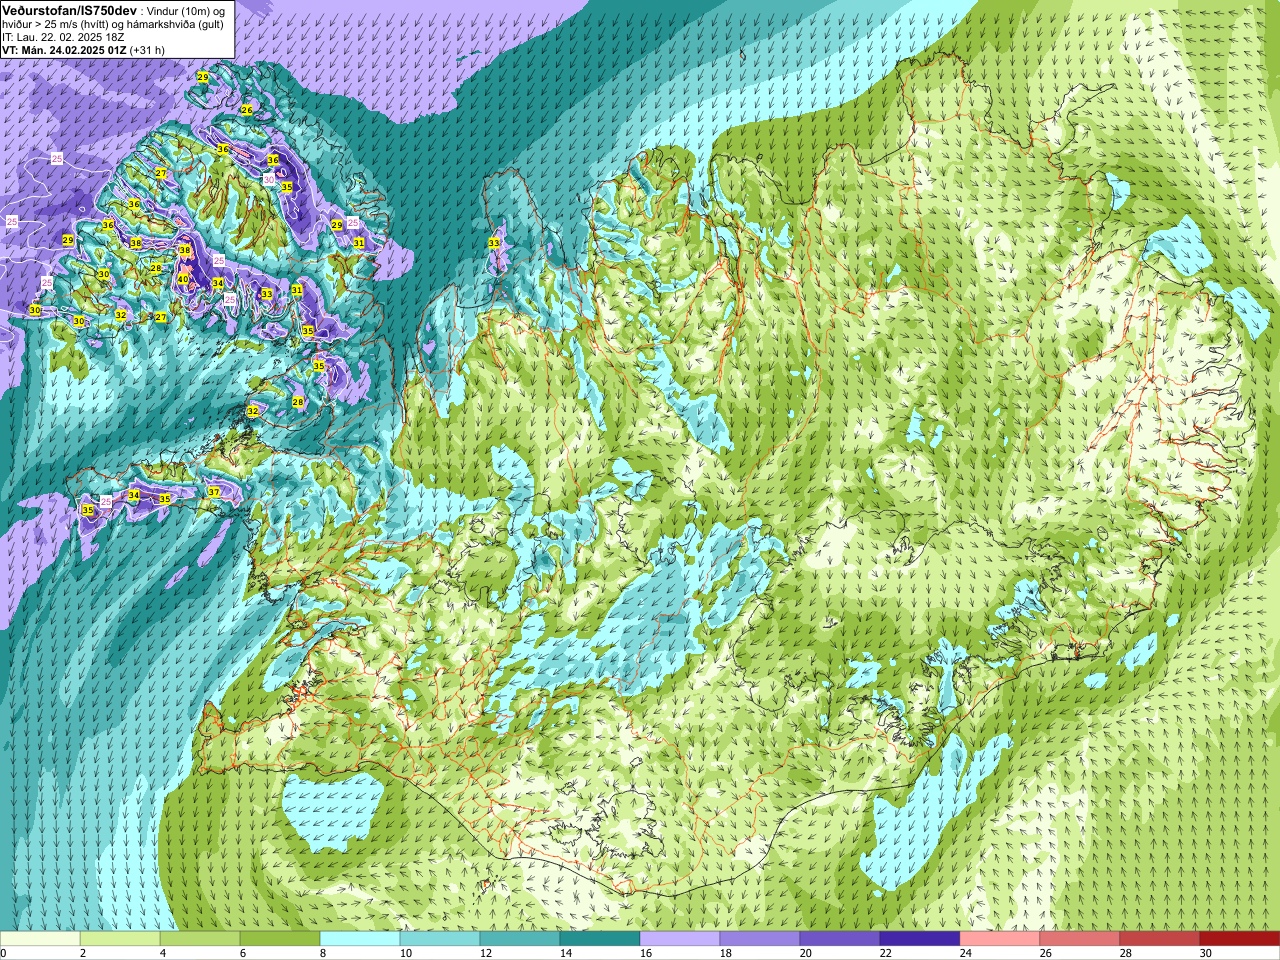This screenshot has height=960, width=1280.
Task: Click the 26–28 m/s salmon legend swatch
Action: click(x=1080, y=939)
